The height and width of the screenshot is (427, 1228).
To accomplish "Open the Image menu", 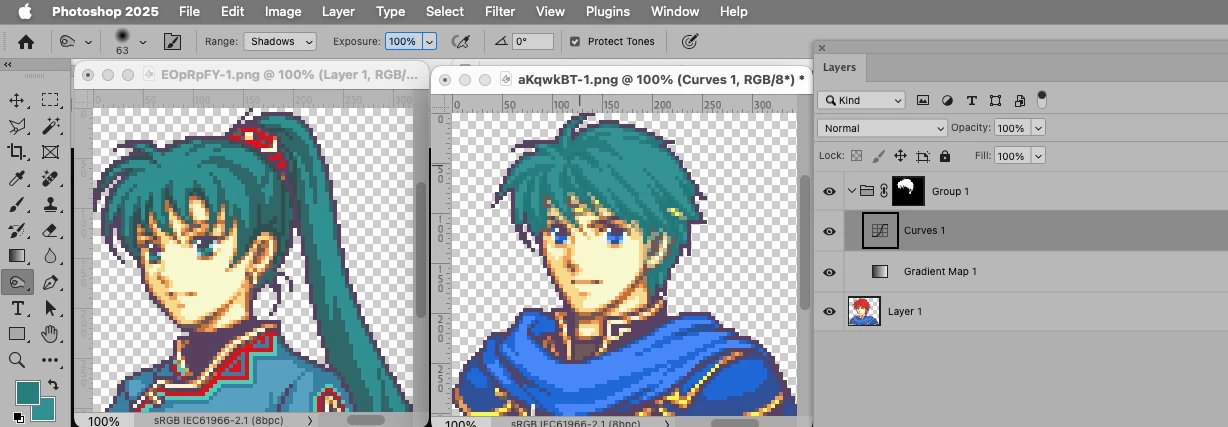I will (283, 12).
